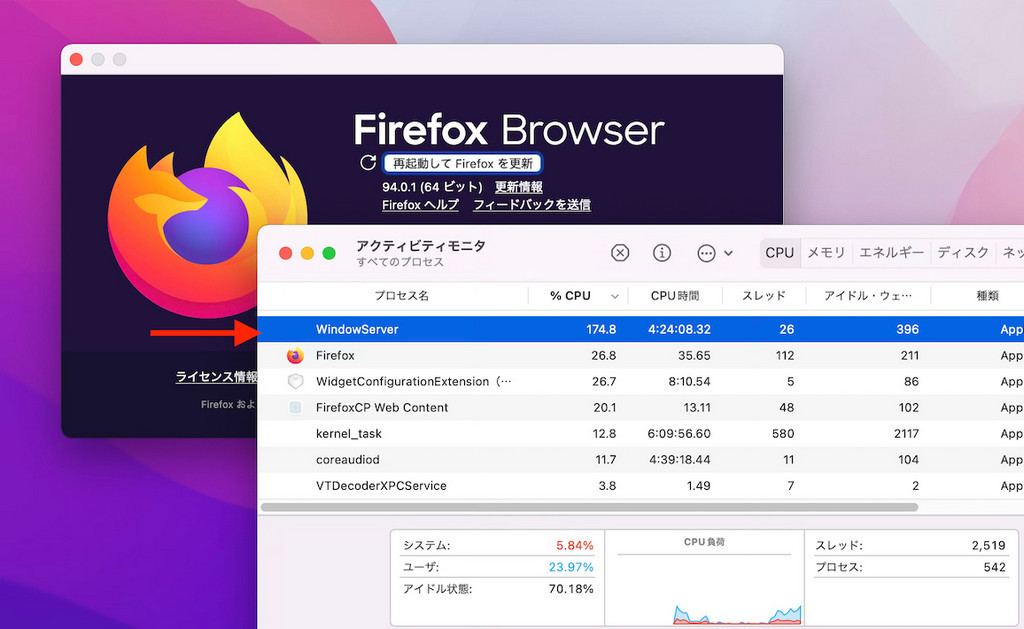Viewport: 1024px width, 629px height.
Task: Open the フィードバックを送信 link
Action: click(532, 204)
